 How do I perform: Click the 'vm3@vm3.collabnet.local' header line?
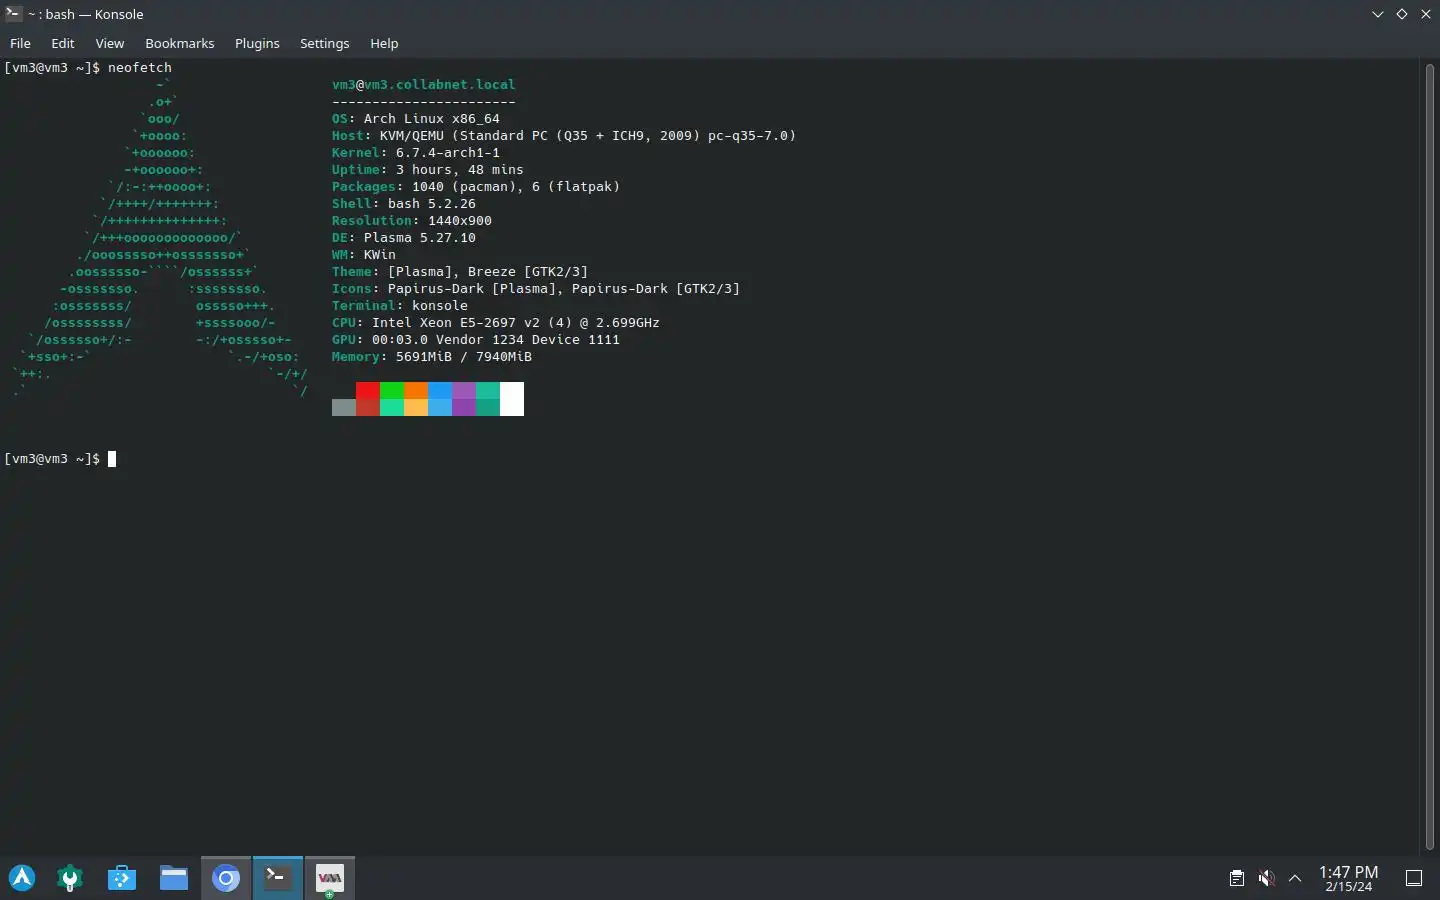click(x=424, y=84)
